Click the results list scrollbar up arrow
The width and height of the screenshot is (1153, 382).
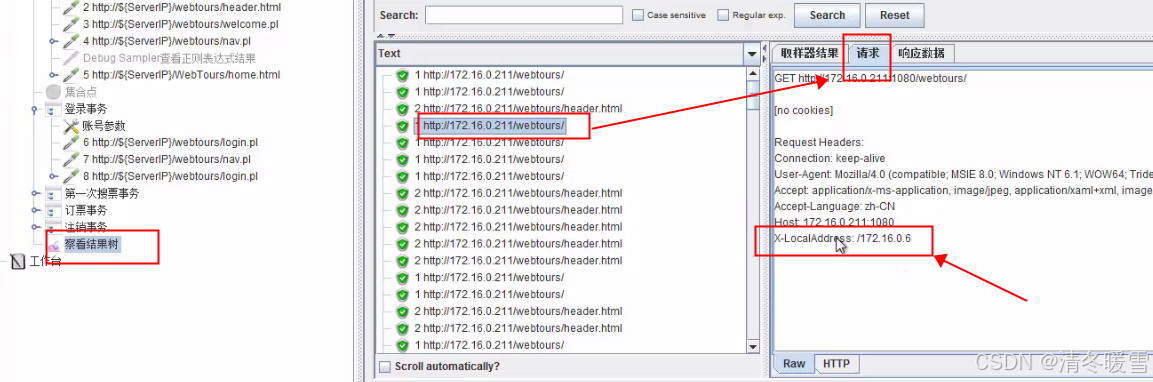tap(752, 74)
